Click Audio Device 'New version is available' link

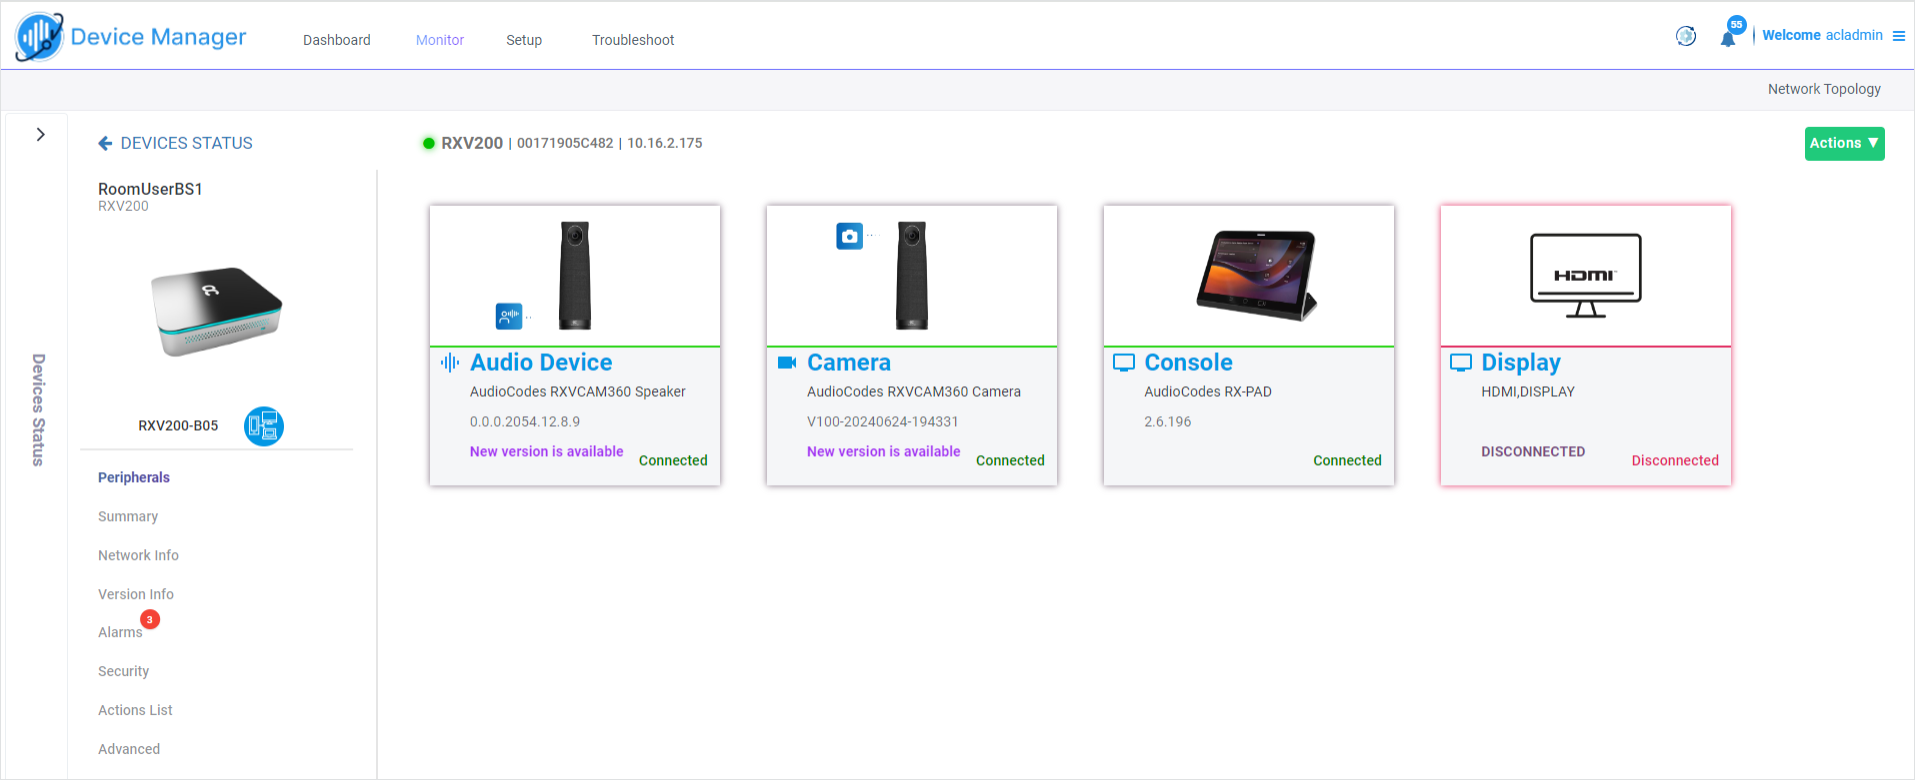pos(546,452)
